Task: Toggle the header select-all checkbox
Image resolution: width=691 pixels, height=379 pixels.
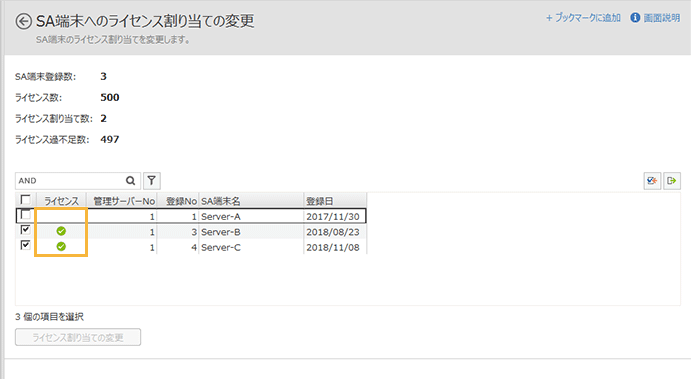Action: (x=26, y=200)
